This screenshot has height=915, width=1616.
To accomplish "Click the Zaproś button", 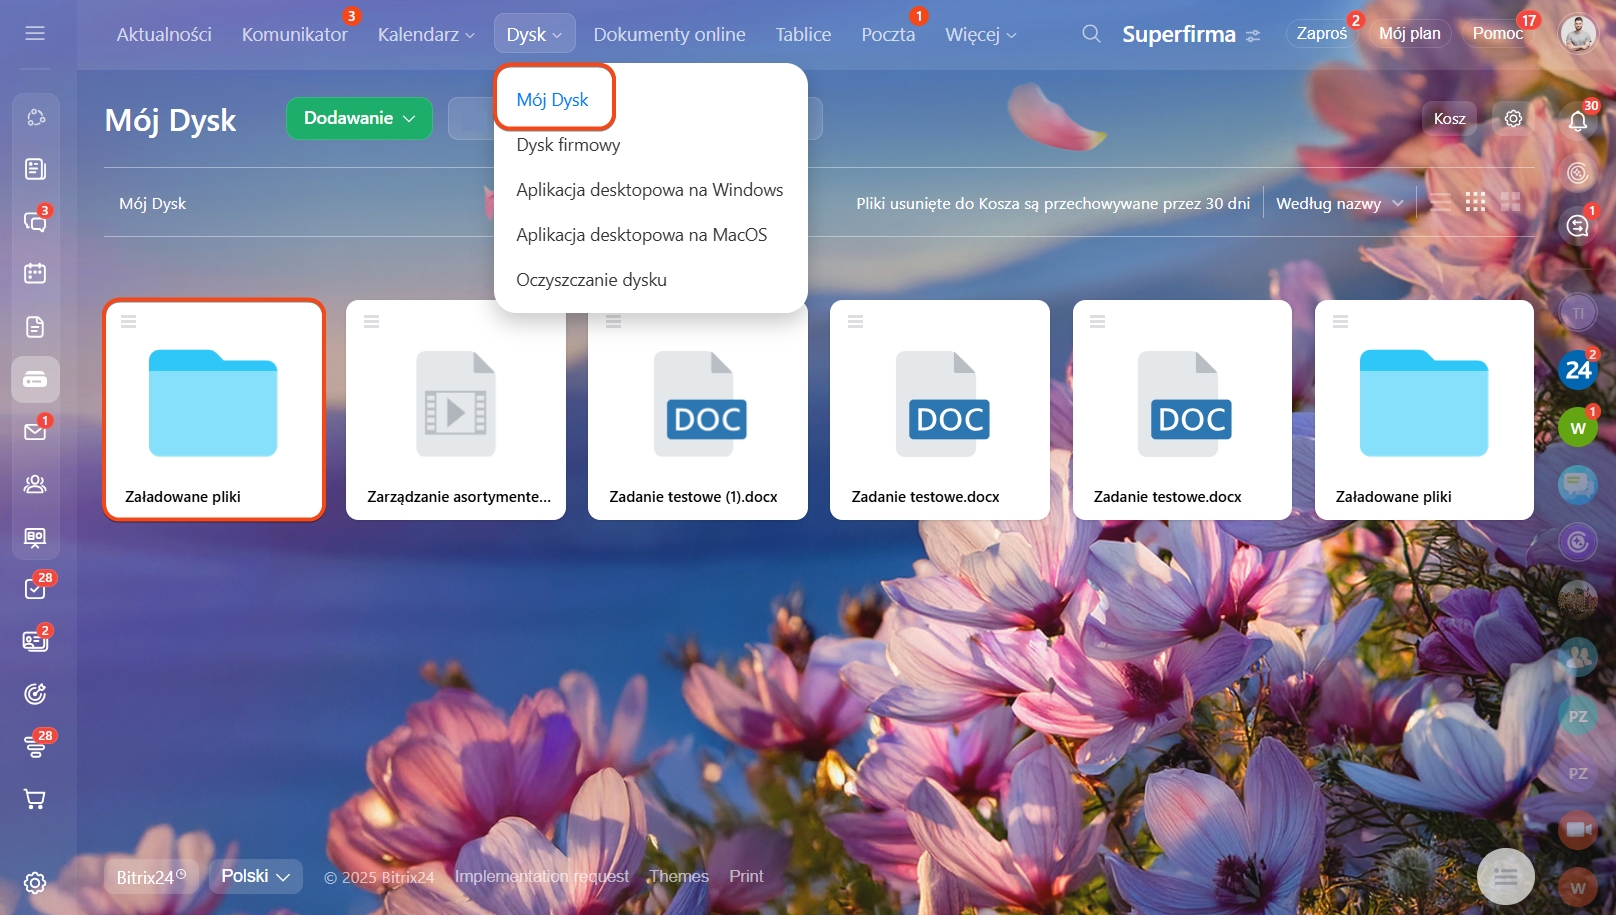I will [1321, 33].
